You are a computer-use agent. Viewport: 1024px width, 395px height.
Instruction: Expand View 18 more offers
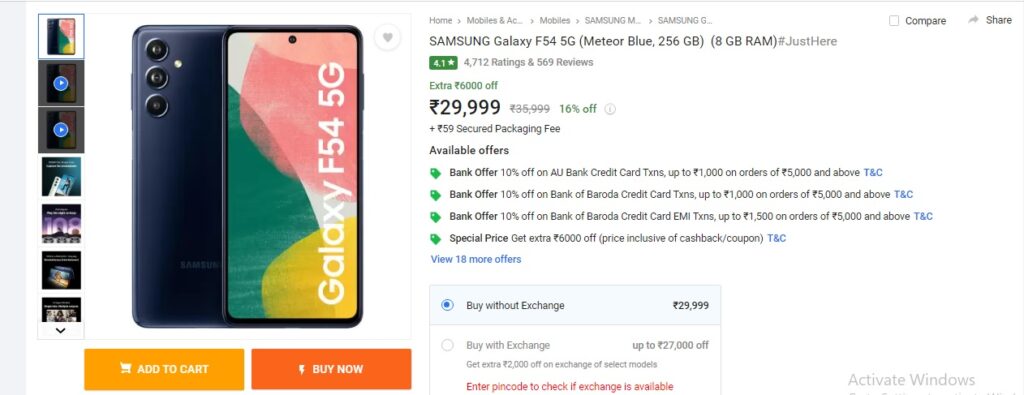coord(476,259)
